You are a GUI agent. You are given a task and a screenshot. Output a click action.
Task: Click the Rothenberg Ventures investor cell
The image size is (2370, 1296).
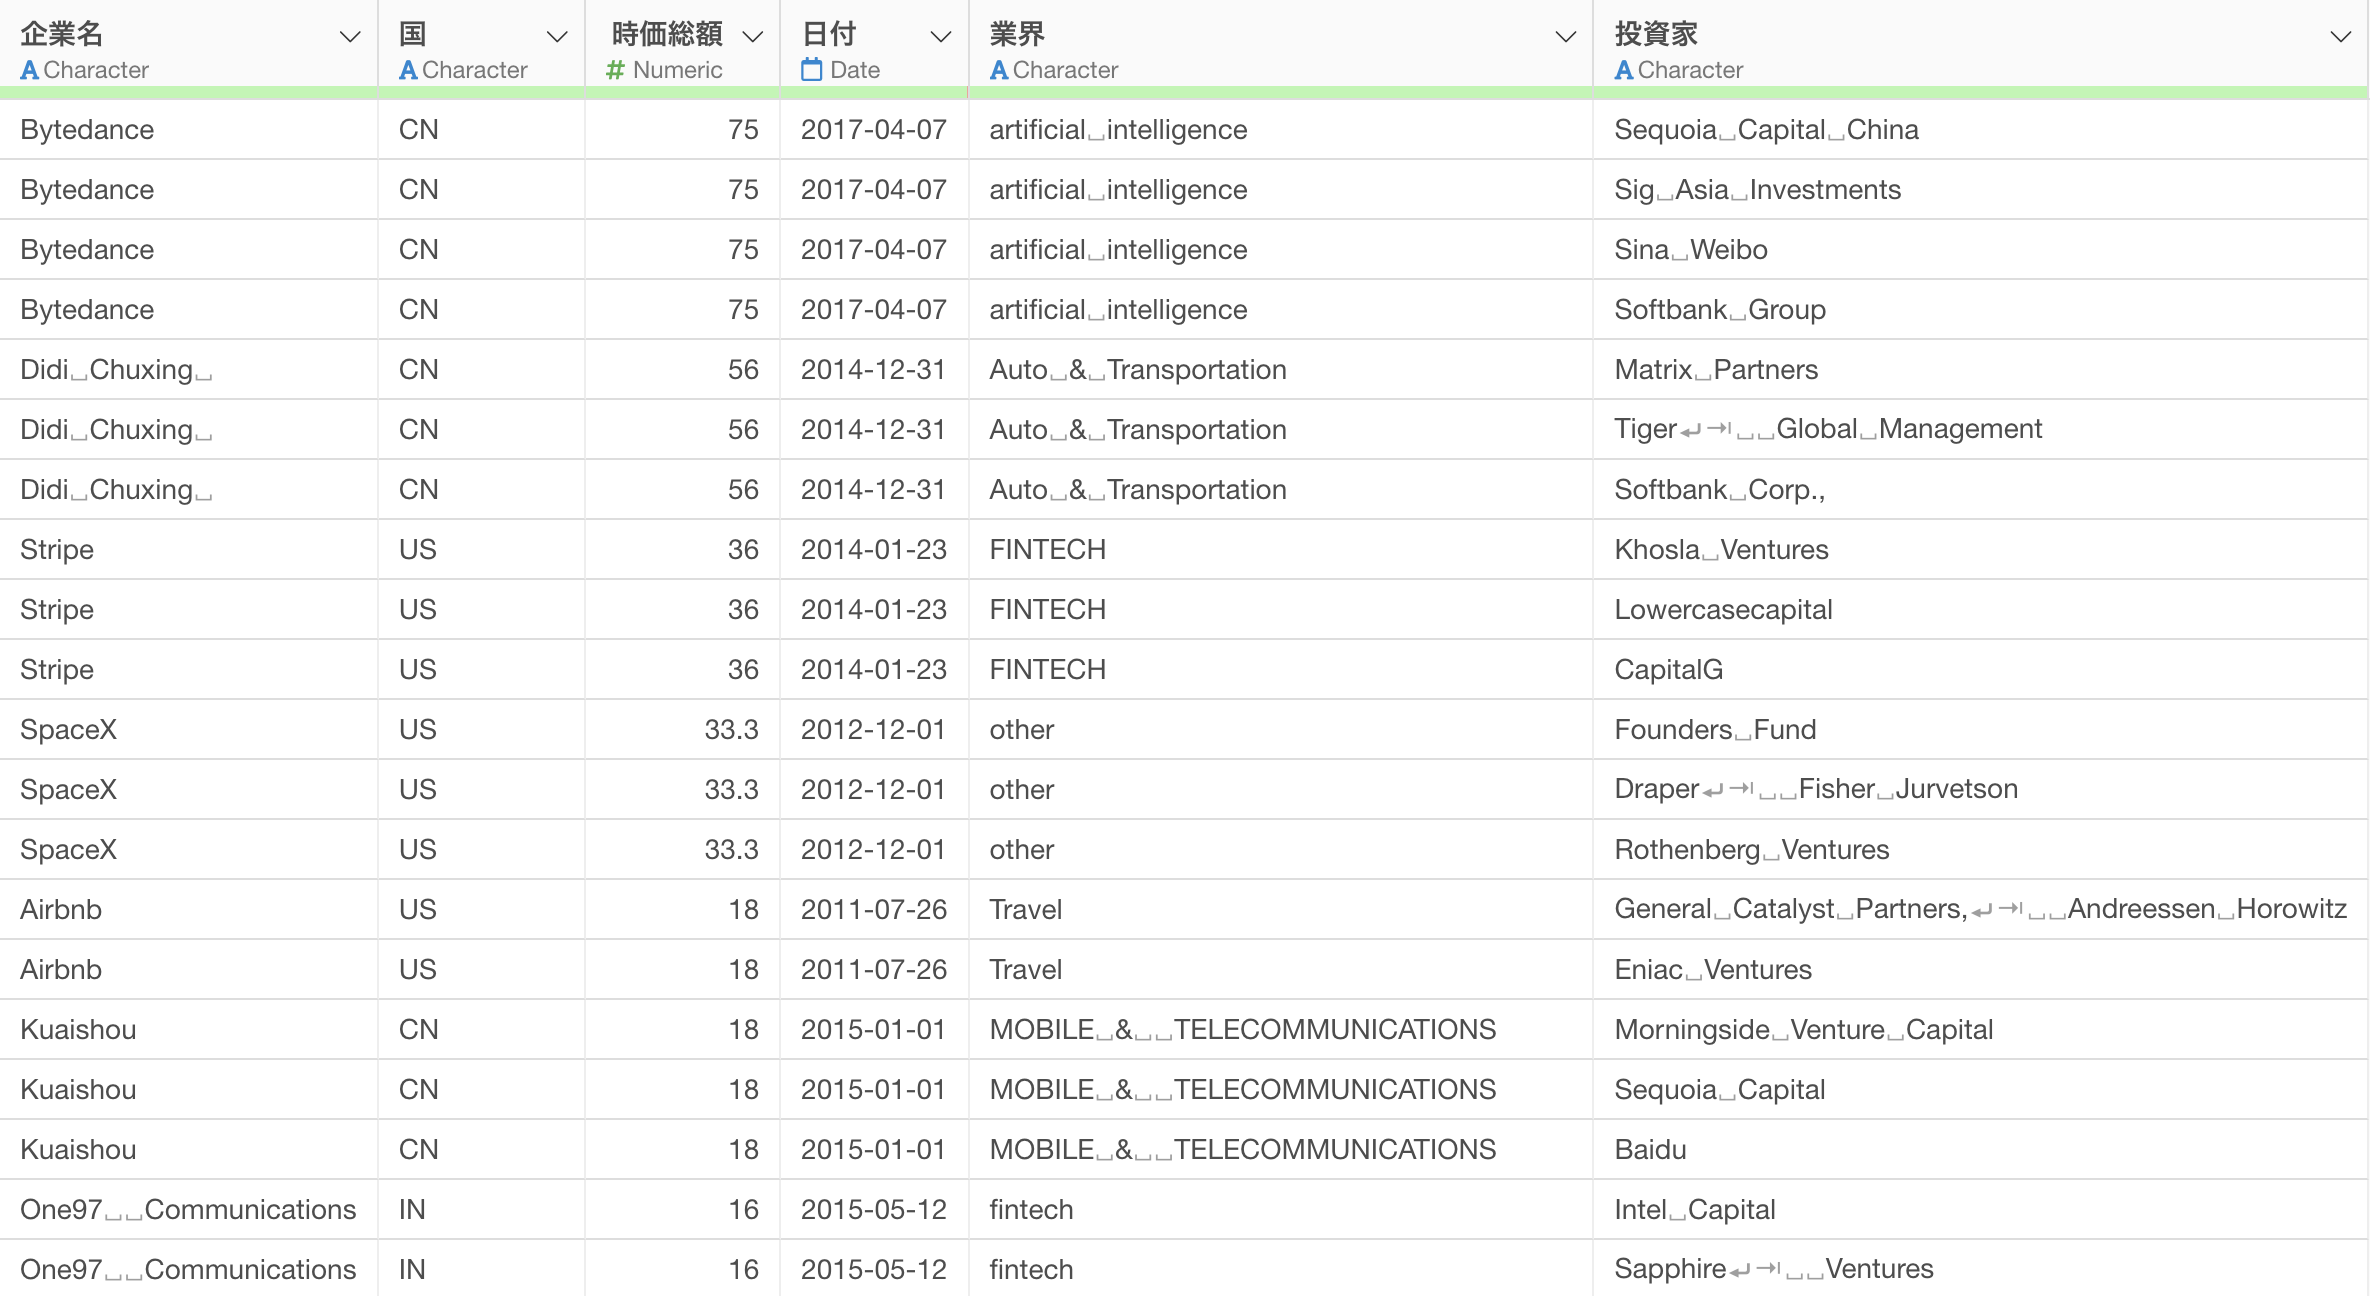tap(1981, 850)
